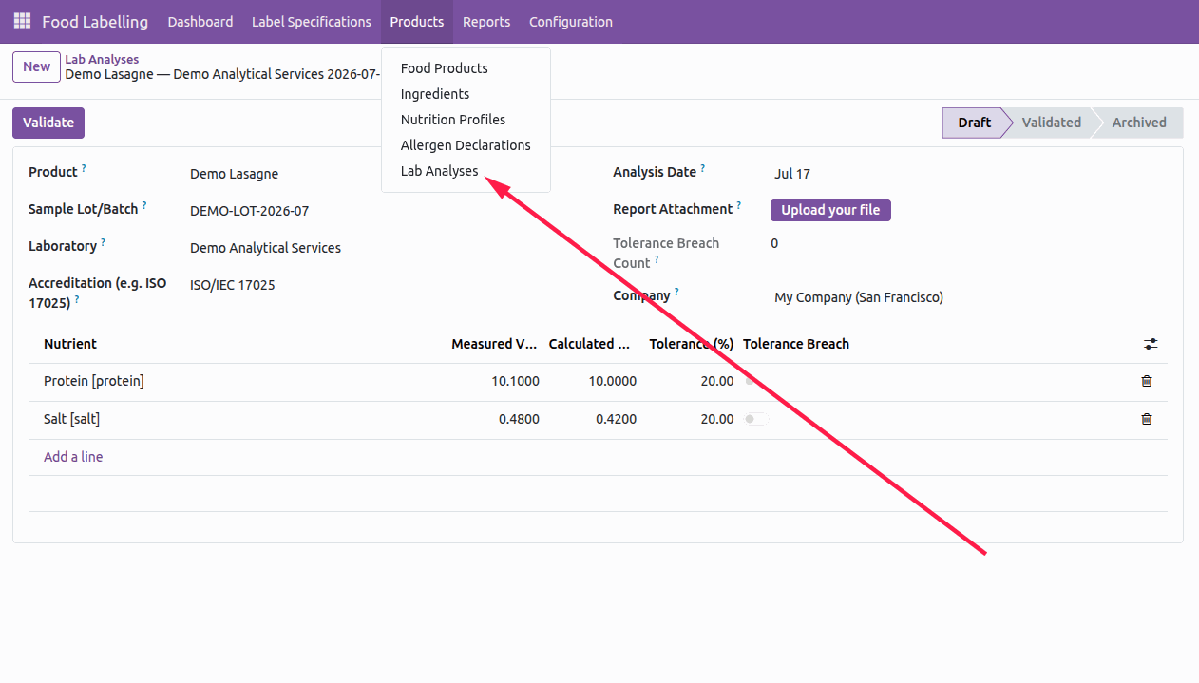Open the Reports menu
This screenshot has width=1199, height=683.
pyautogui.click(x=486, y=21)
